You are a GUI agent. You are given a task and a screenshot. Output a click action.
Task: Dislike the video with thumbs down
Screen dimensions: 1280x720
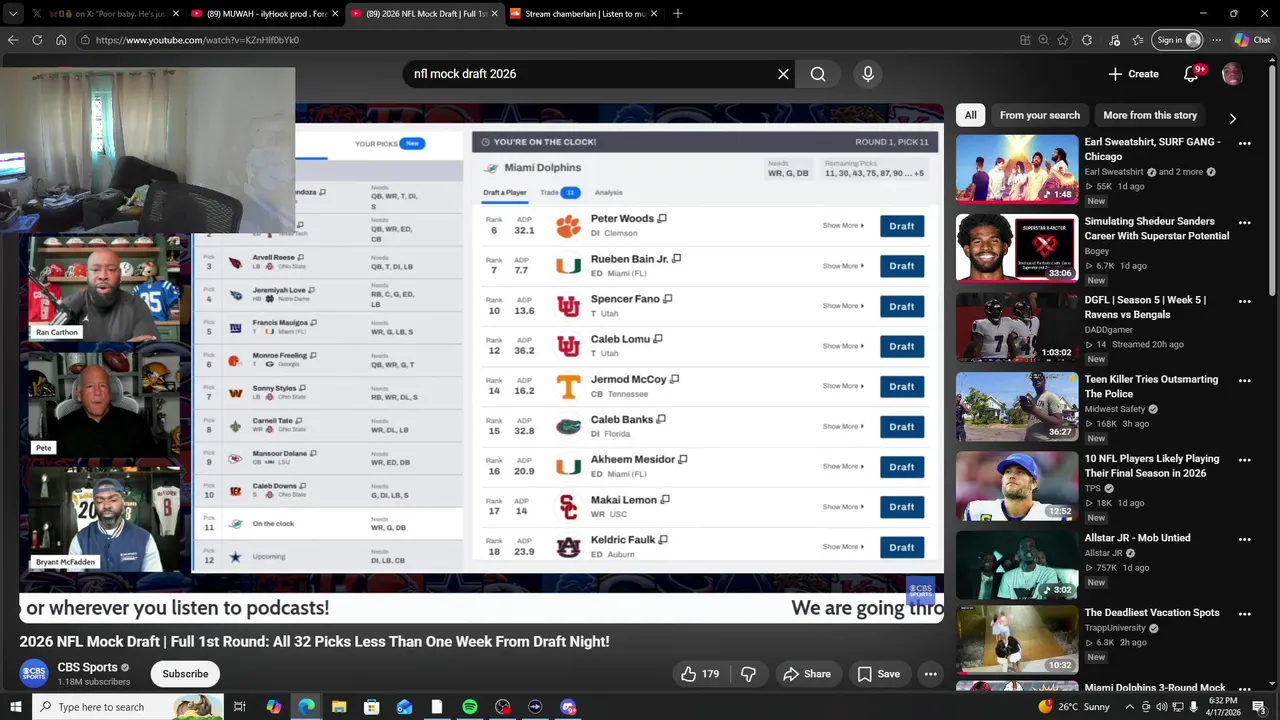click(x=748, y=674)
